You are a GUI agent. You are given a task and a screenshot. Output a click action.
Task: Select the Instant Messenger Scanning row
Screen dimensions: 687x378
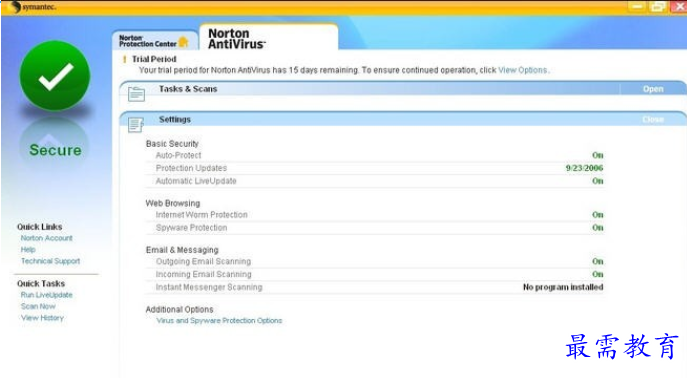(x=375, y=287)
